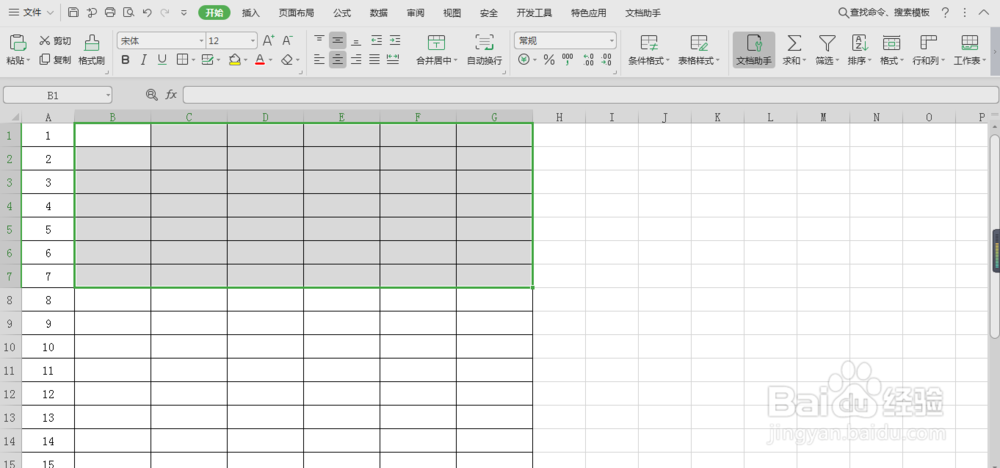Viewport: 1000px width, 468px height.
Task: Toggle Underline formatting
Action: coord(162,60)
